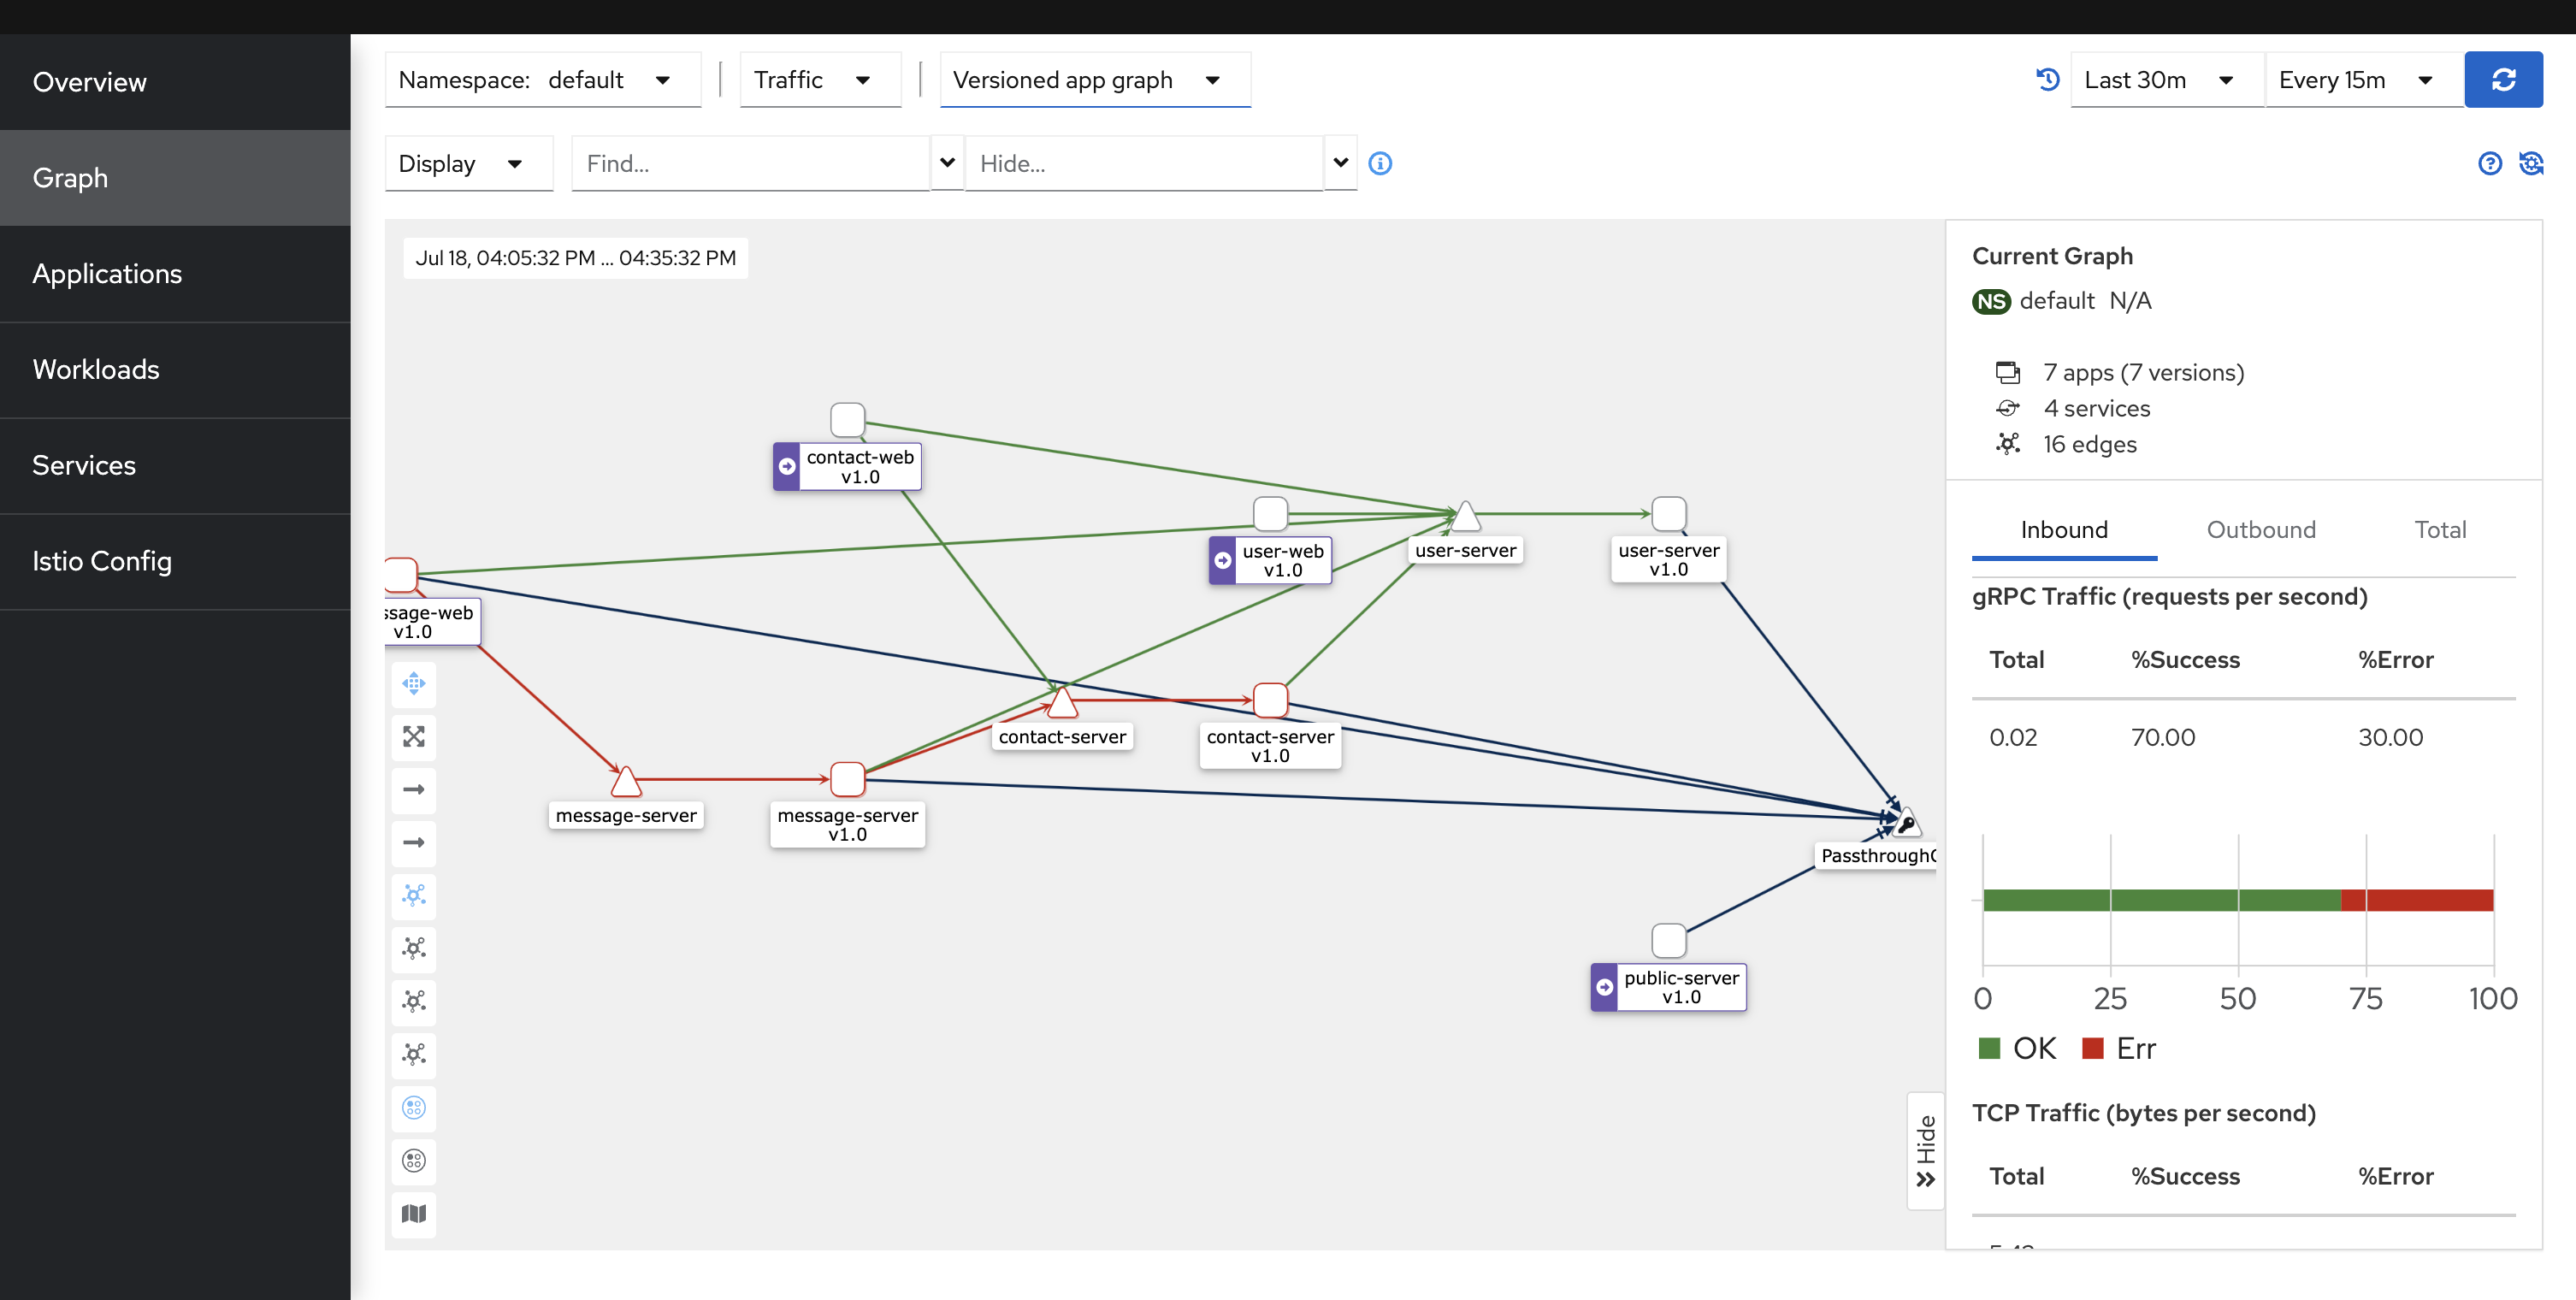Select the user-server v1.0 node square
The width and height of the screenshot is (2576, 1300).
pos(1668,514)
